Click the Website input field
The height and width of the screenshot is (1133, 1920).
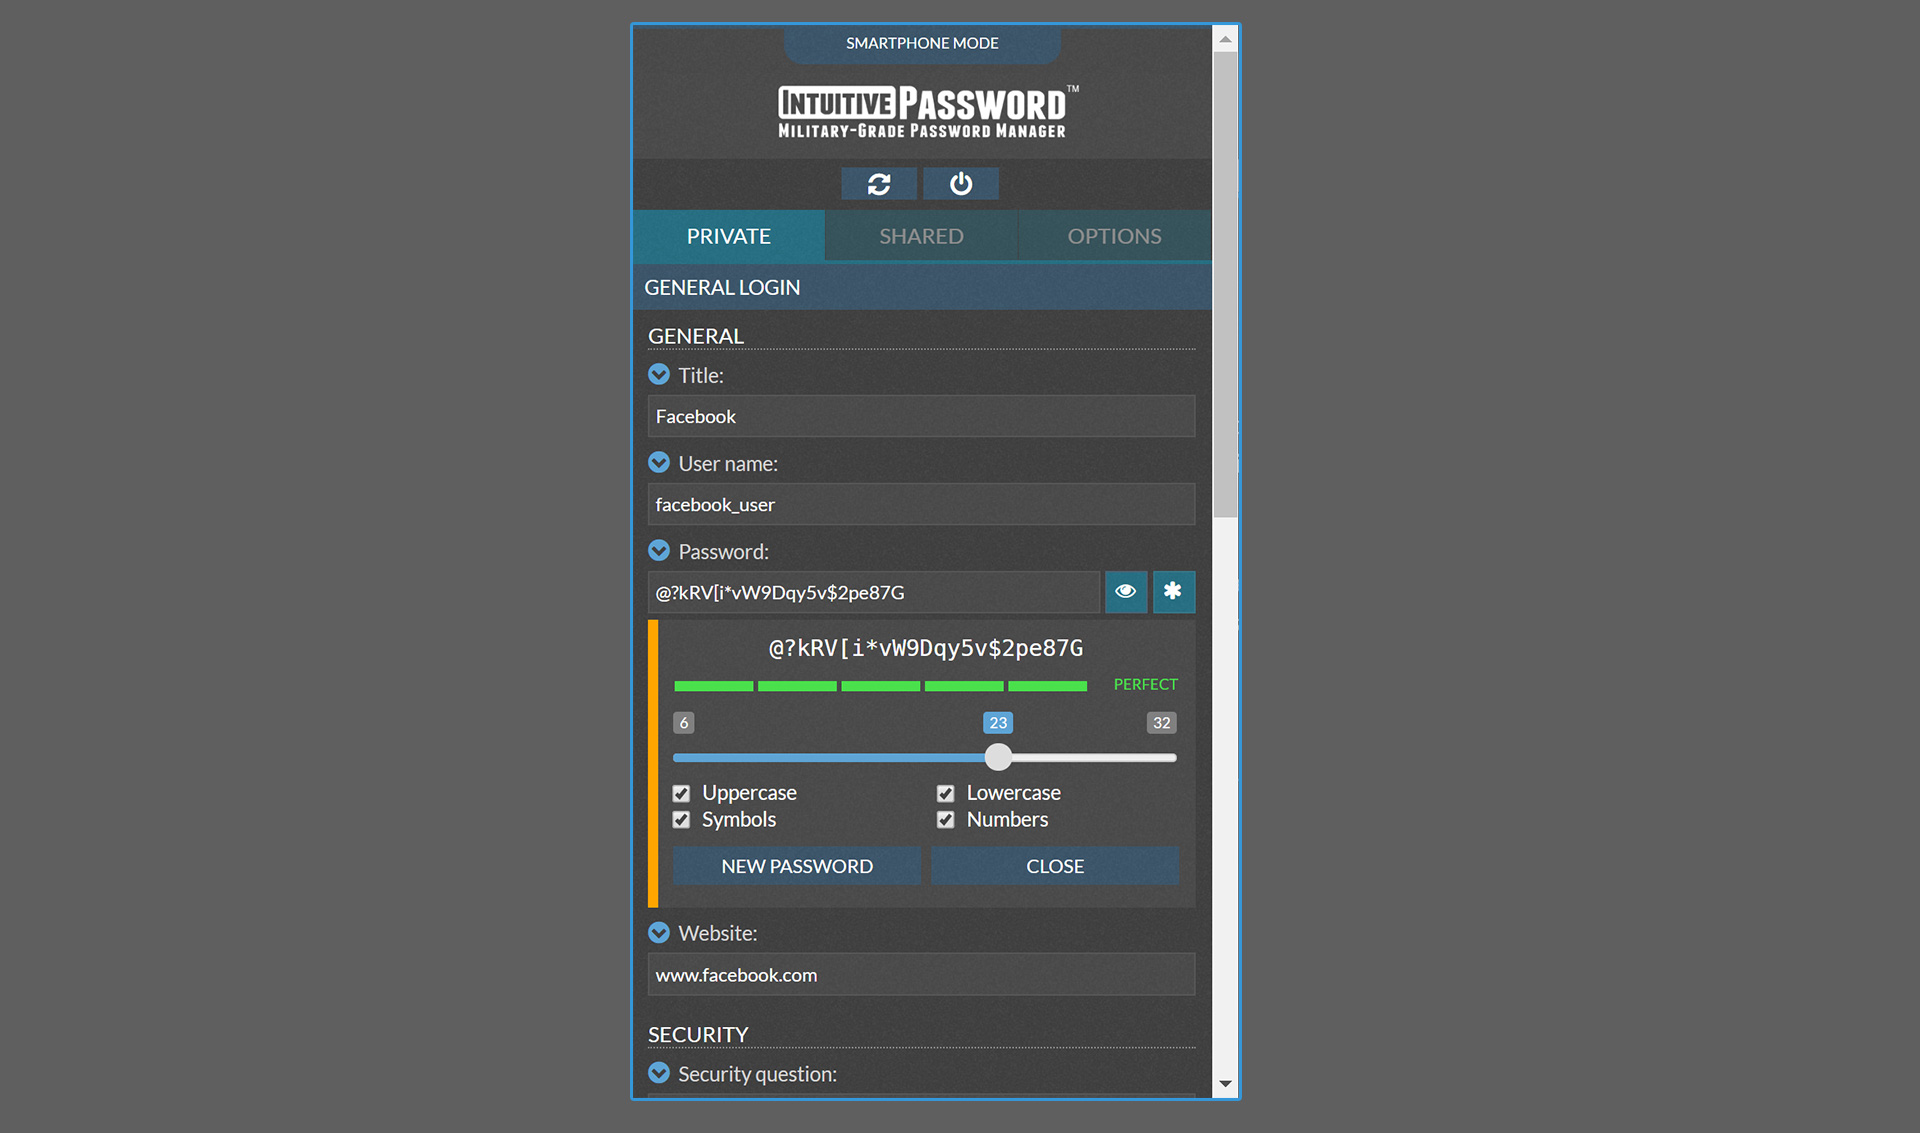[x=920, y=975]
